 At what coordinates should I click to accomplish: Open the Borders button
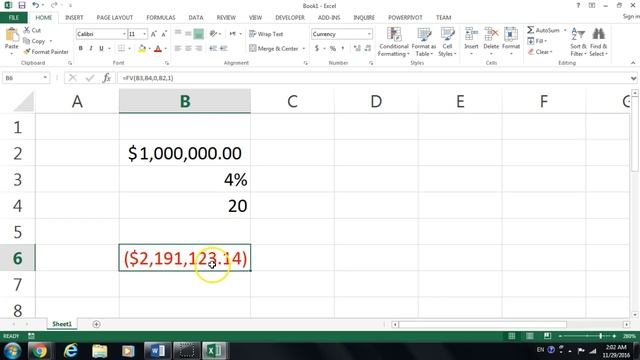(x=121, y=49)
